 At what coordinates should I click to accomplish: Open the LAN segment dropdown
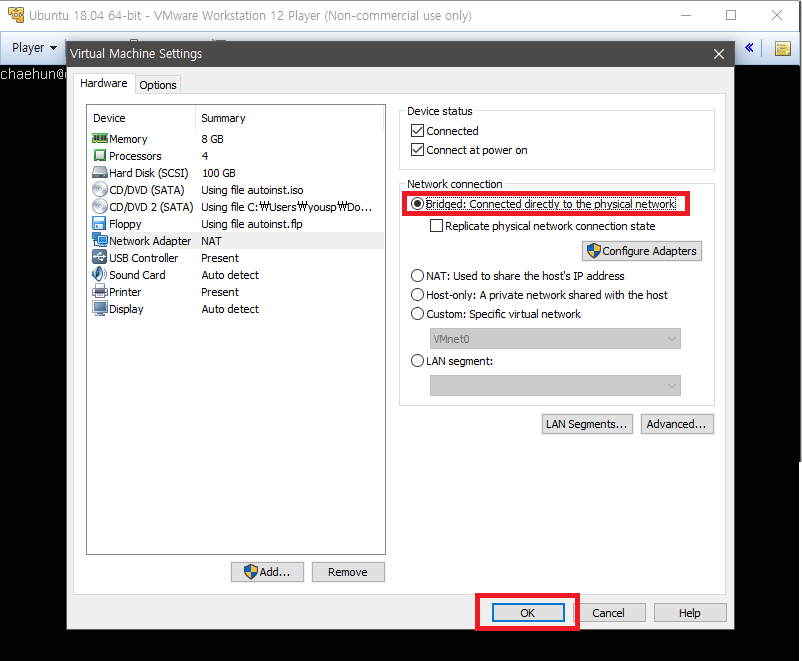pos(555,386)
